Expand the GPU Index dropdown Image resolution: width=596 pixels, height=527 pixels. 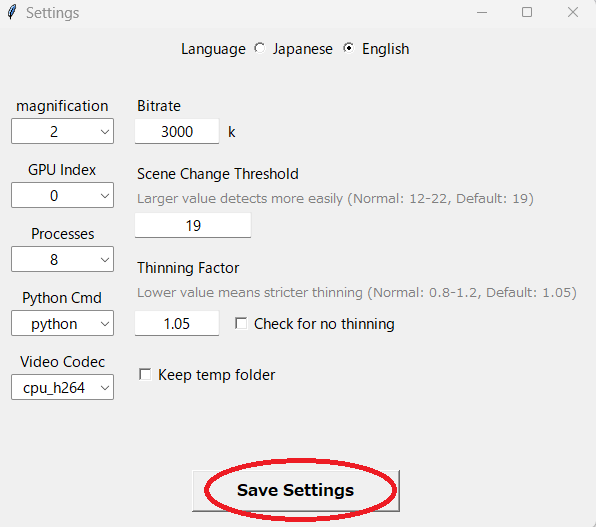click(x=62, y=195)
